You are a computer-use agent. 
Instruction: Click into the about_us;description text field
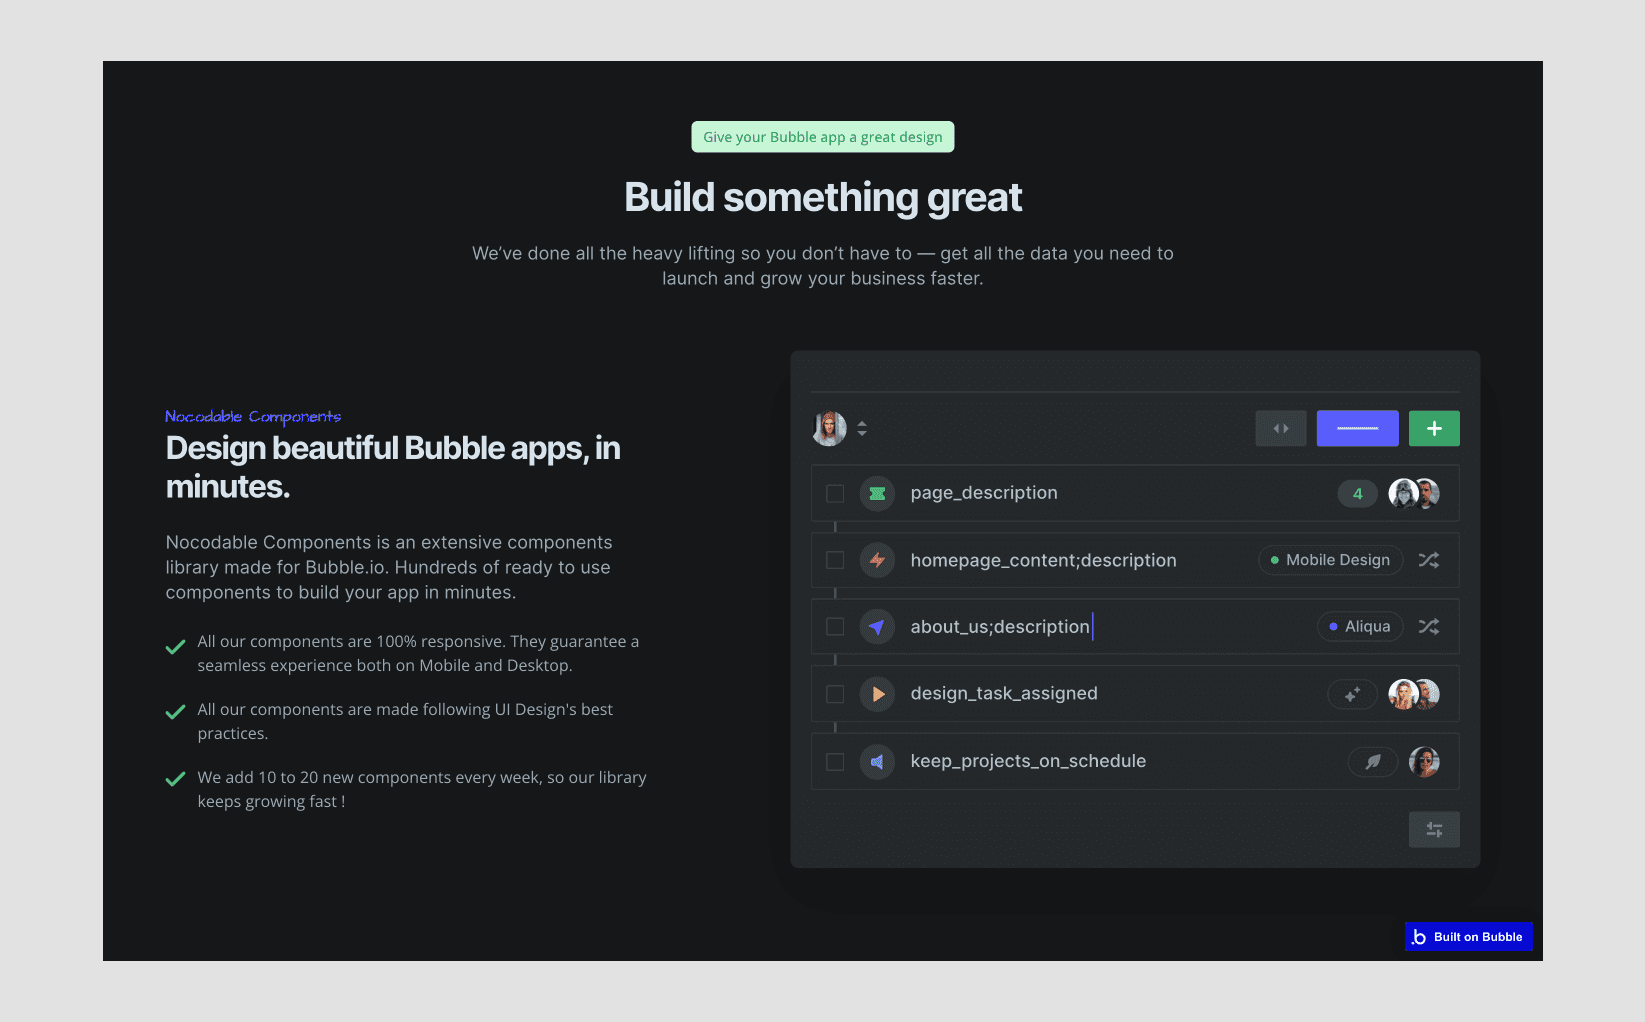coord(1000,627)
